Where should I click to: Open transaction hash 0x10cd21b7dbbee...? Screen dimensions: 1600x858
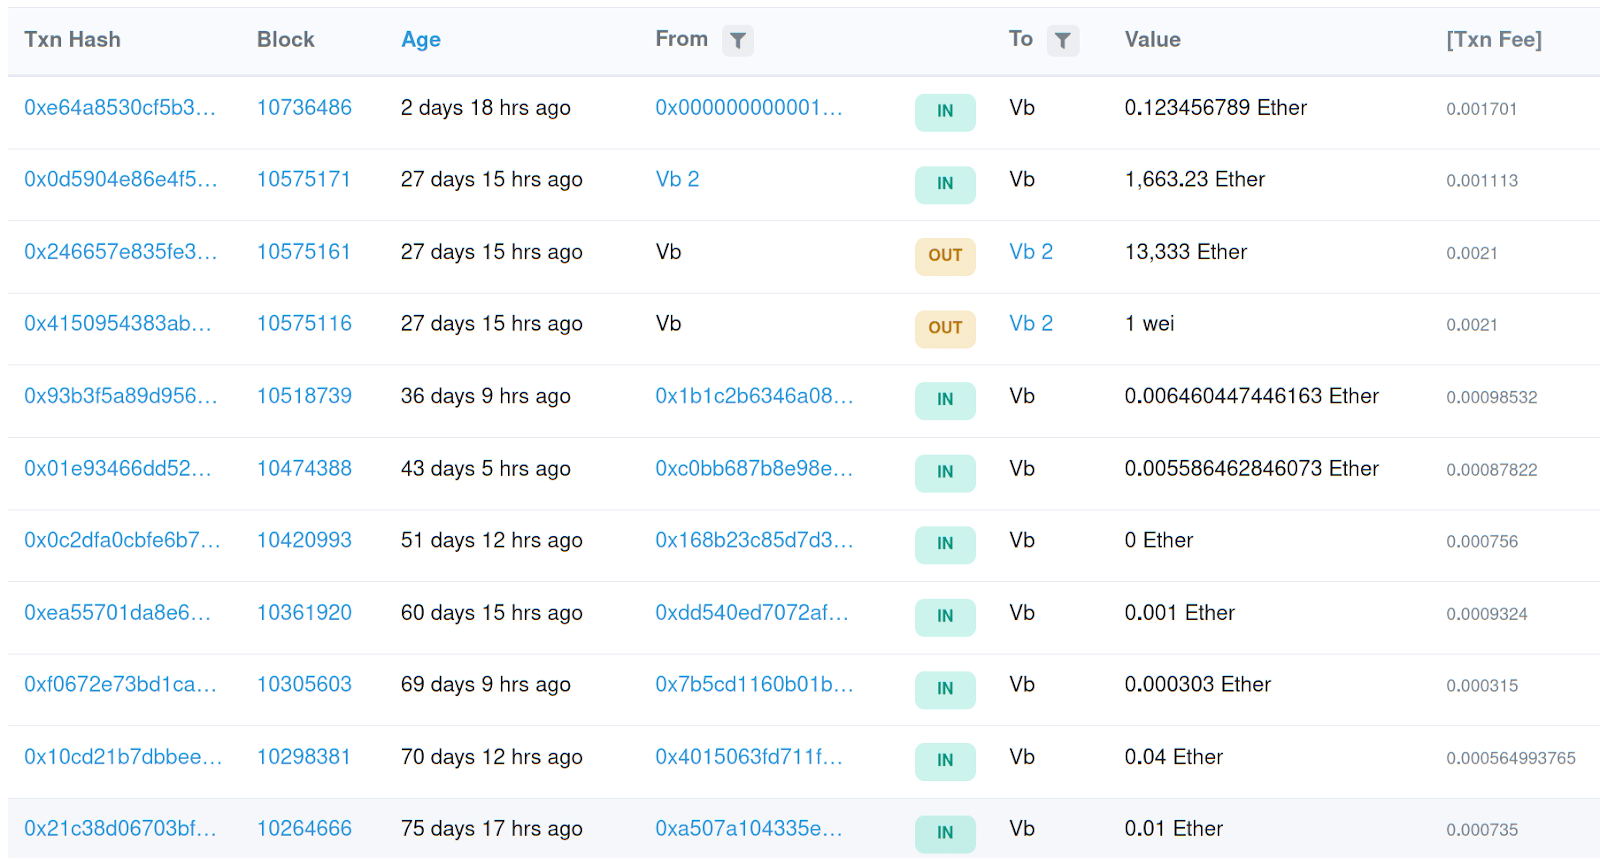tap(124, 757)
